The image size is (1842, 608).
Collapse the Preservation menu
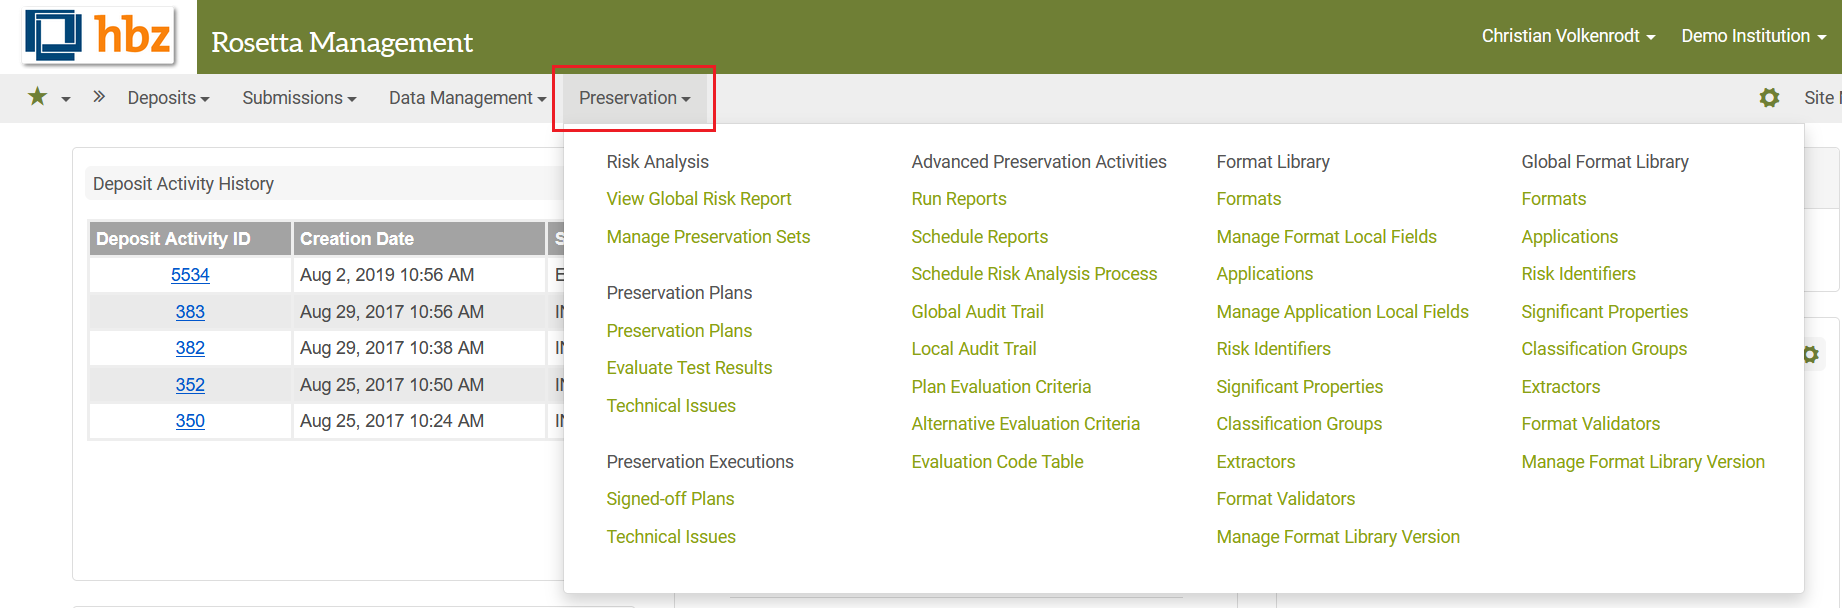tap(634, 98)
